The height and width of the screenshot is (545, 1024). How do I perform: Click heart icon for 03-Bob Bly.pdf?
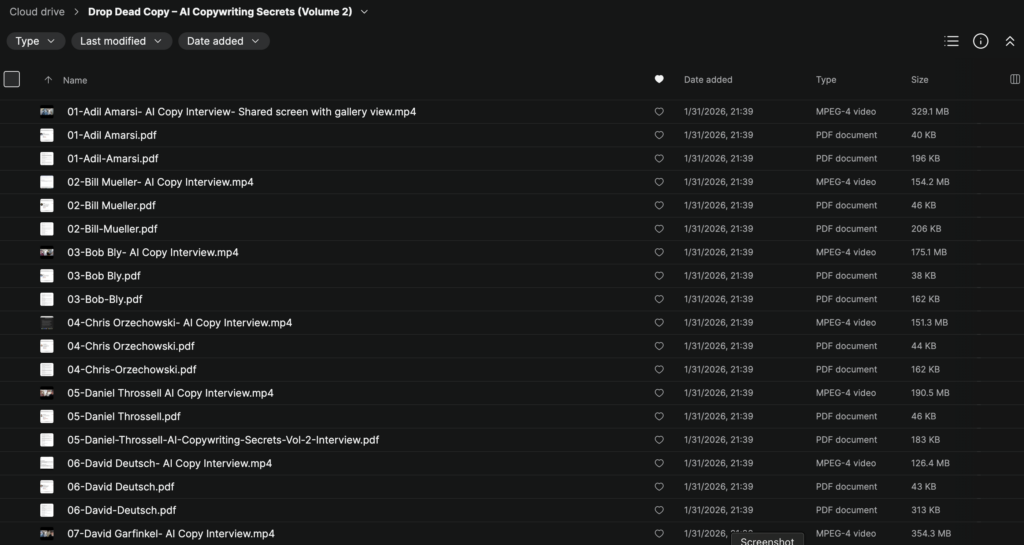click(659, 276)
